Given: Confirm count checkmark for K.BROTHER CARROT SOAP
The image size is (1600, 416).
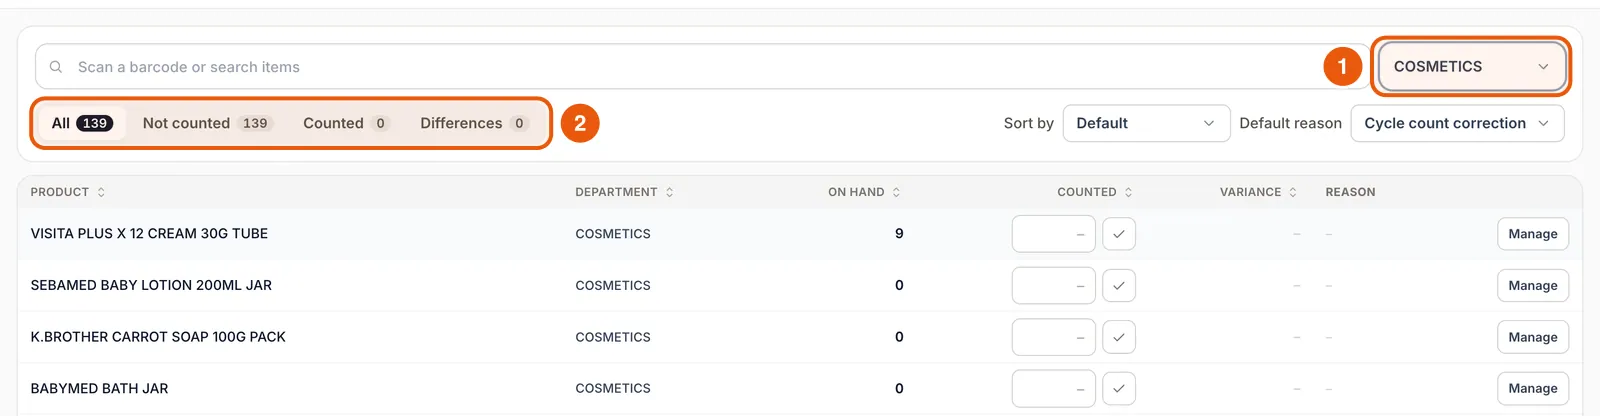Looking at the screenshot, I should pyautogui.click(x=1119, y=337).
